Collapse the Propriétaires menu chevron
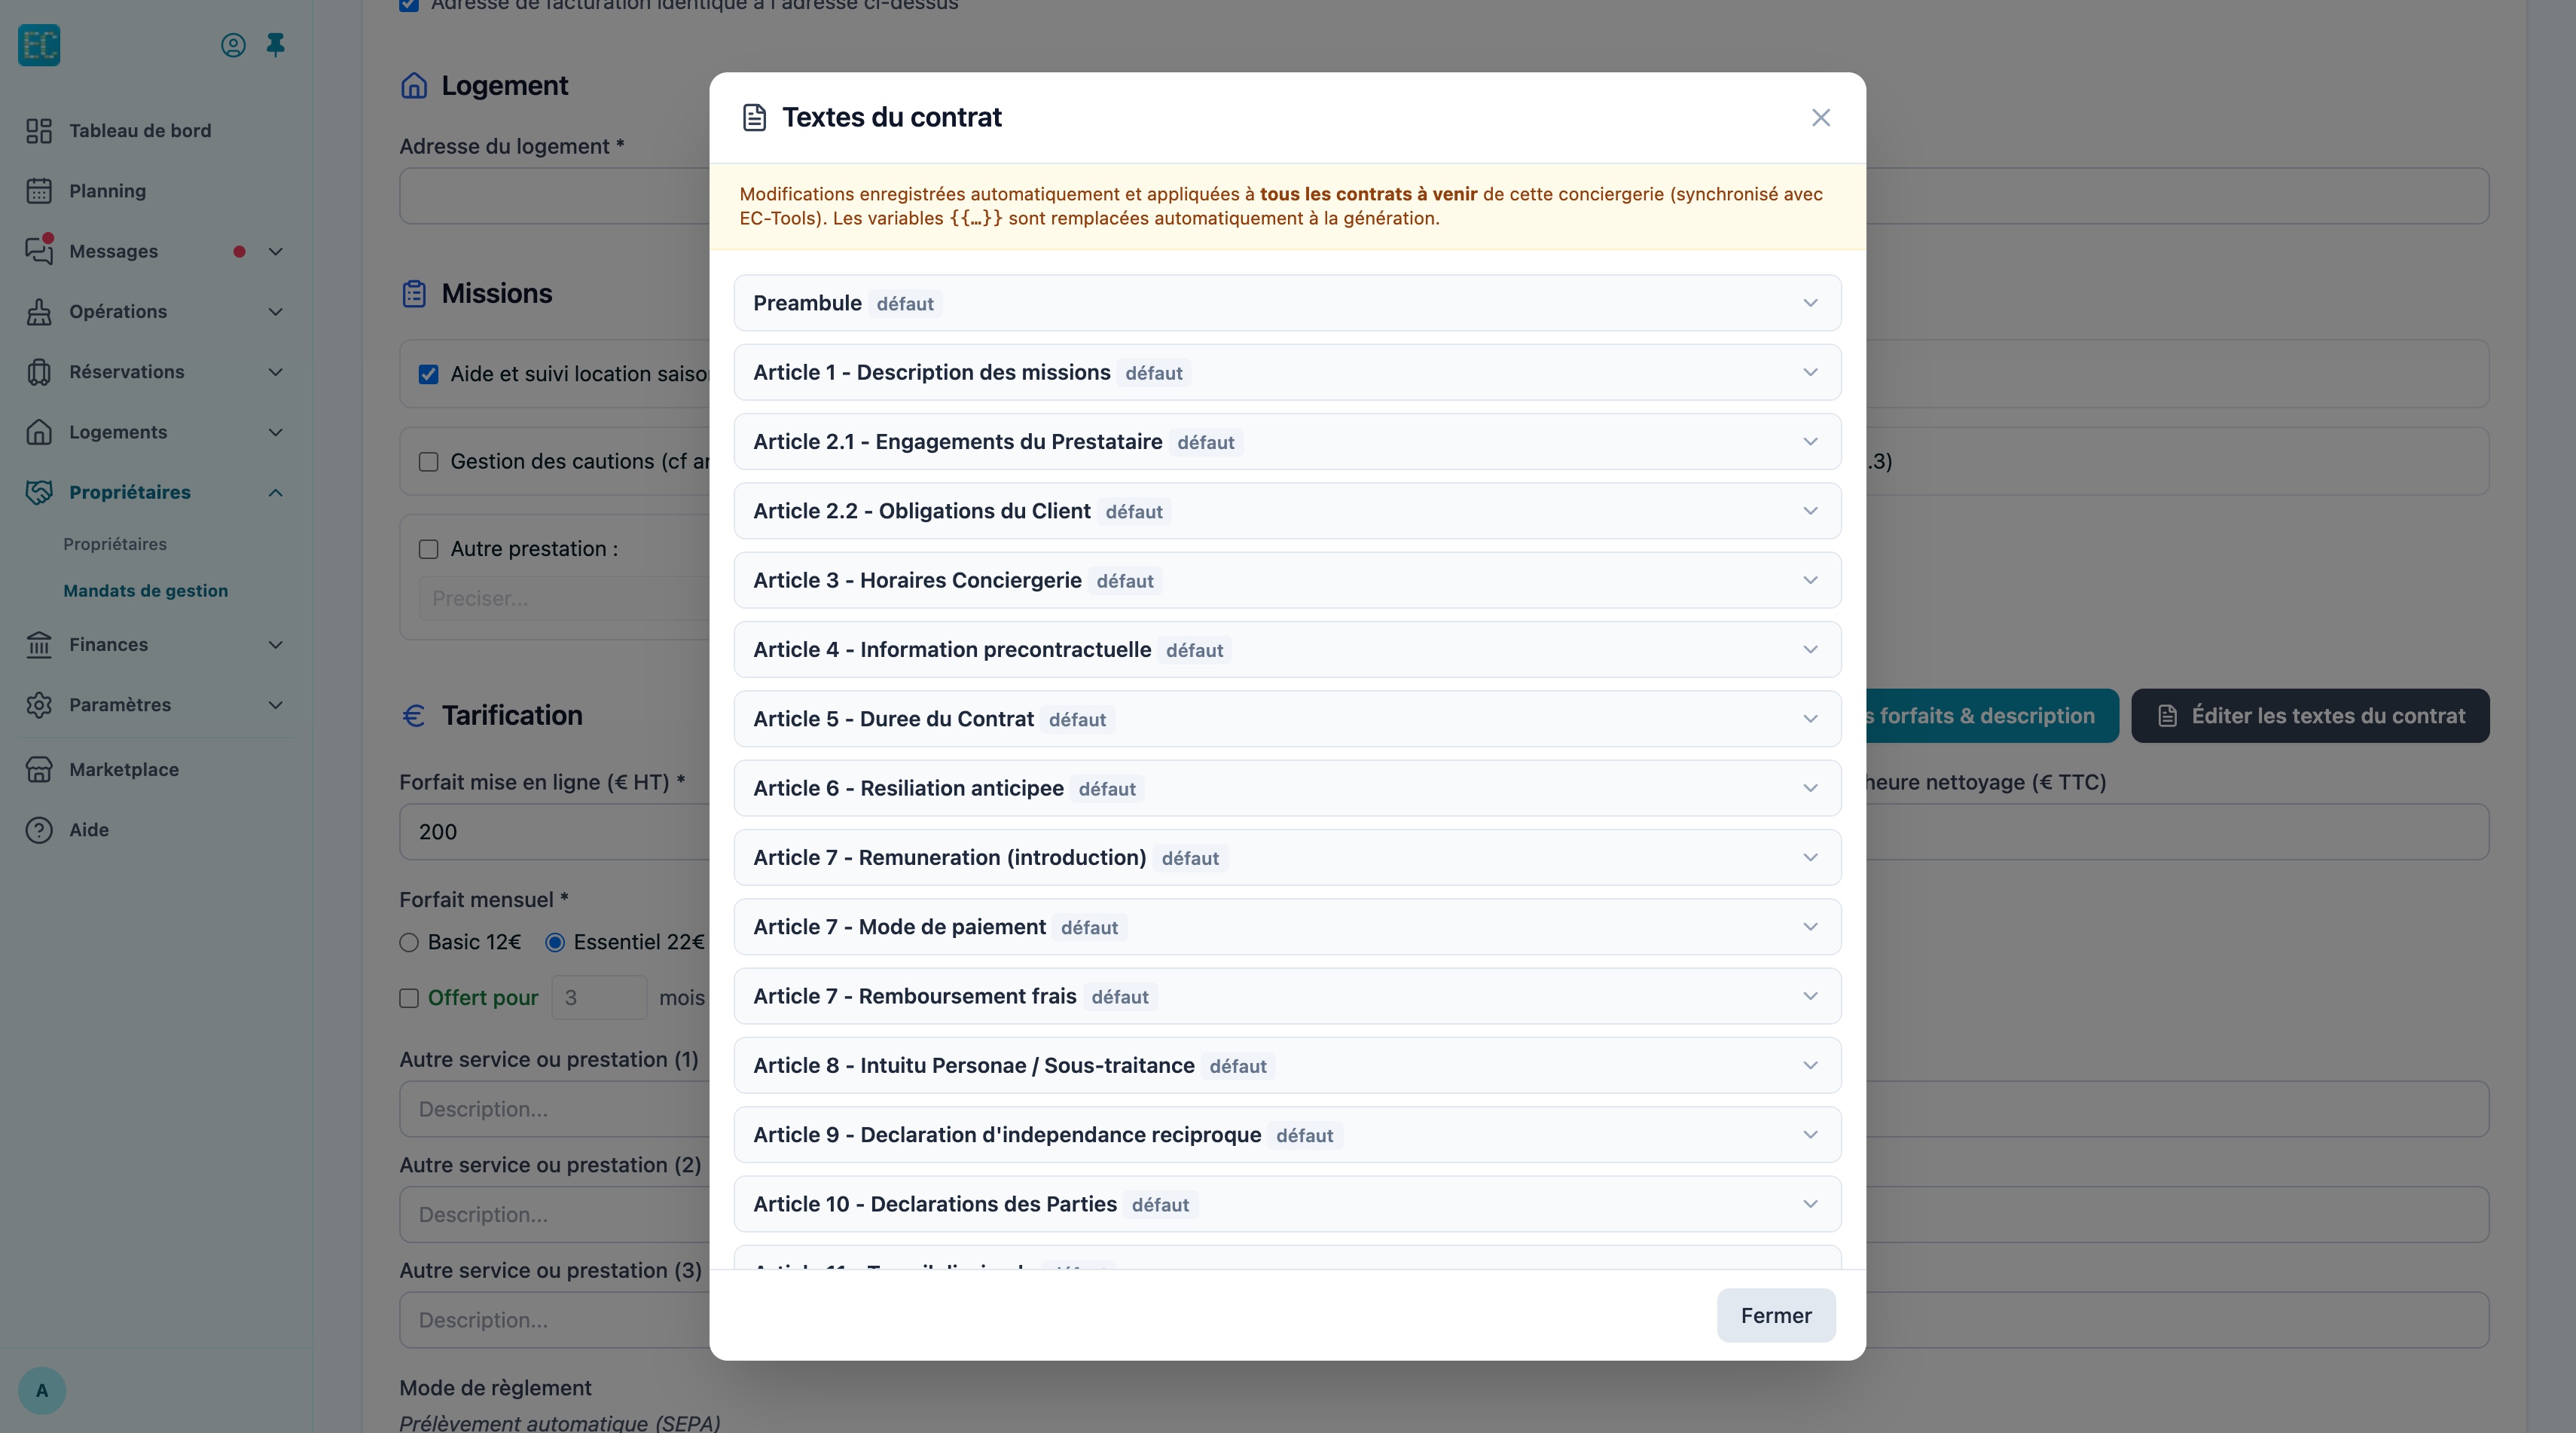Screen dimensions: 2576x1433 (276, 493)
